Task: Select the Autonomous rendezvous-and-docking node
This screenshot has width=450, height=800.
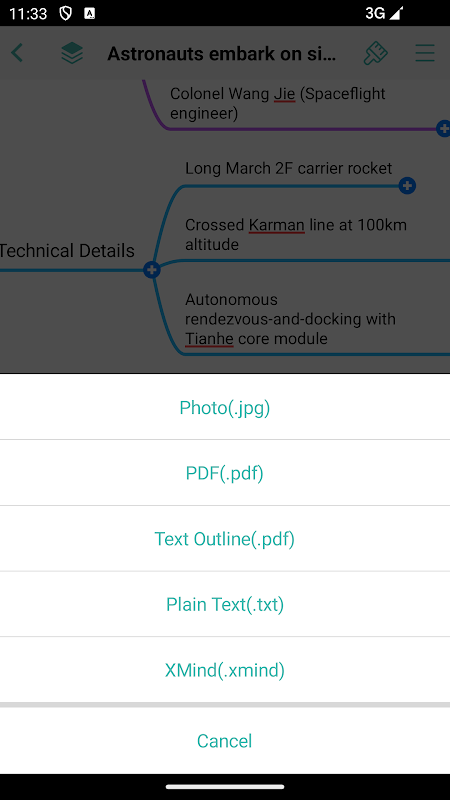Action: pos(290,319)
